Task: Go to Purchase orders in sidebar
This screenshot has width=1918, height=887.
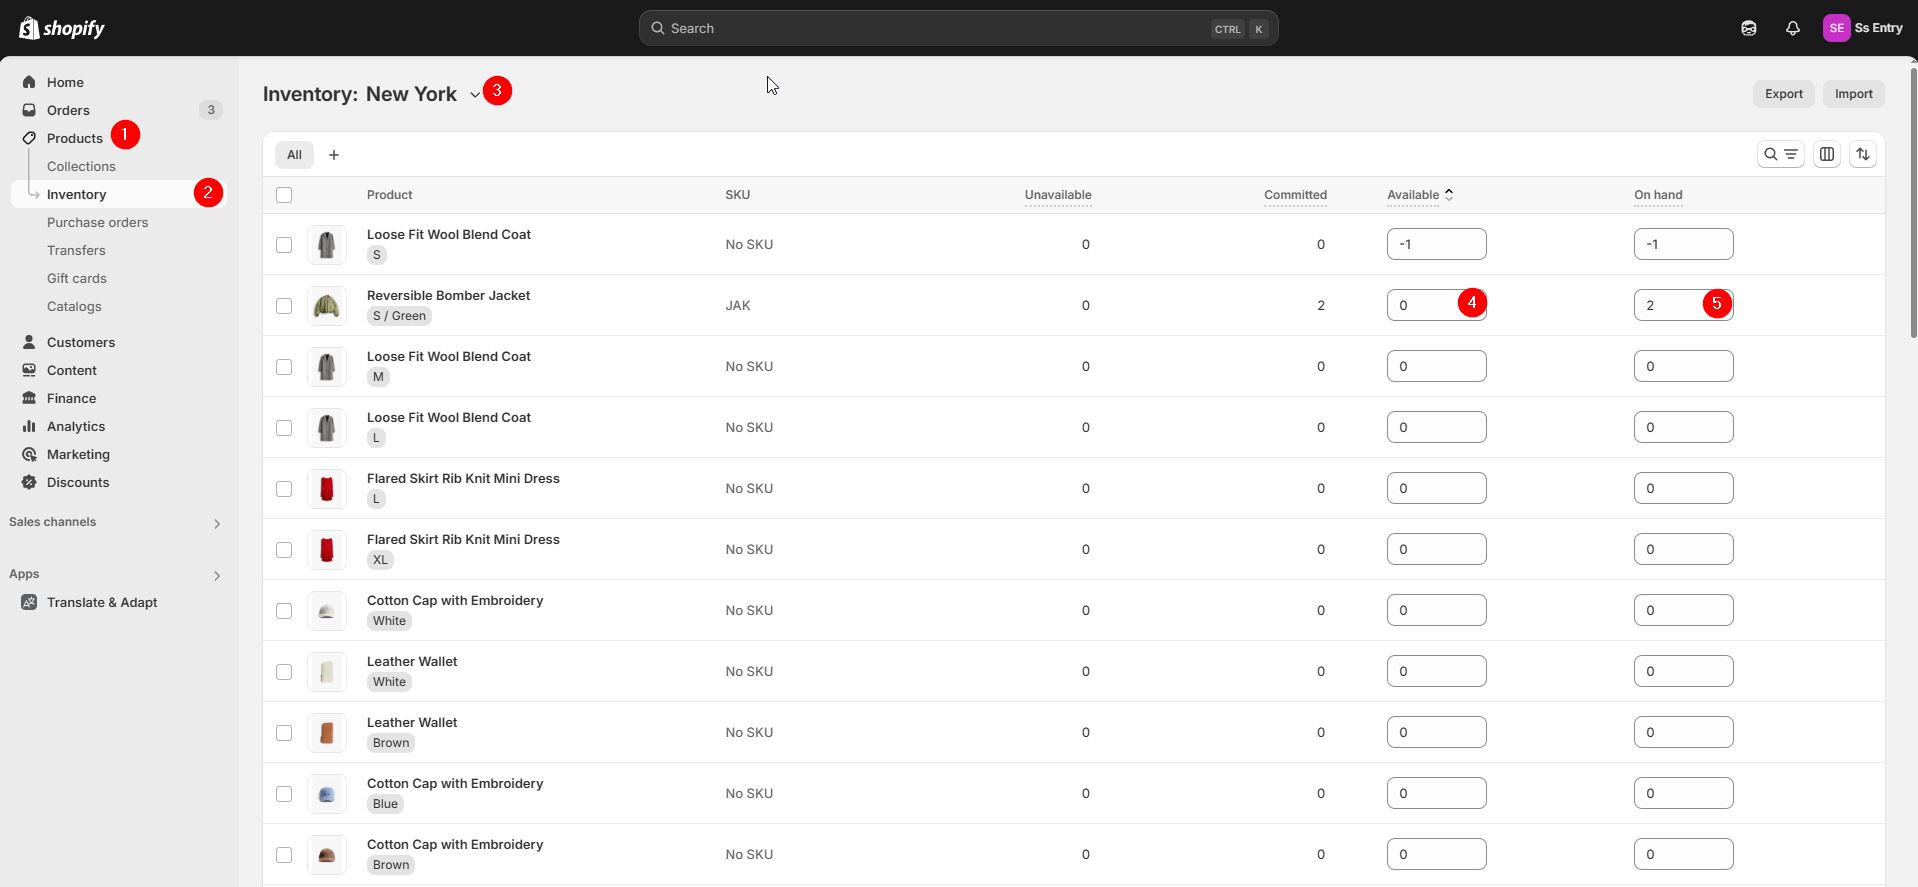Action: click(x=97, y=222)
